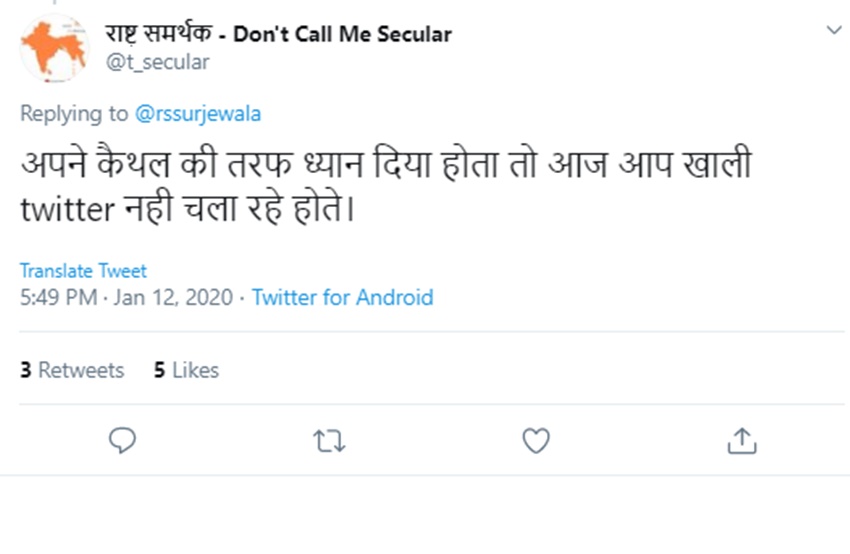Click the reply speech bubble icon

pos(122,440)
